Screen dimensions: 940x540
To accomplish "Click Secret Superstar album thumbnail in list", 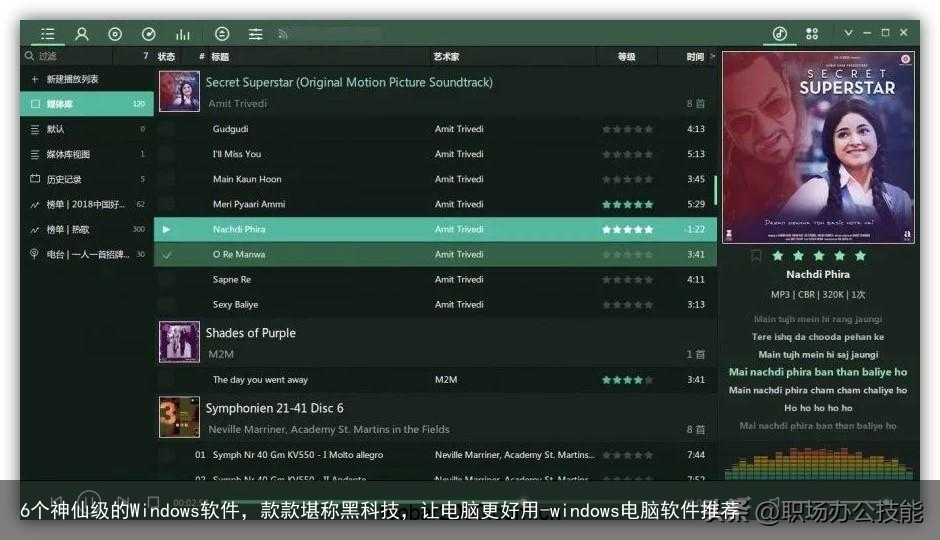I will point(179,91).
